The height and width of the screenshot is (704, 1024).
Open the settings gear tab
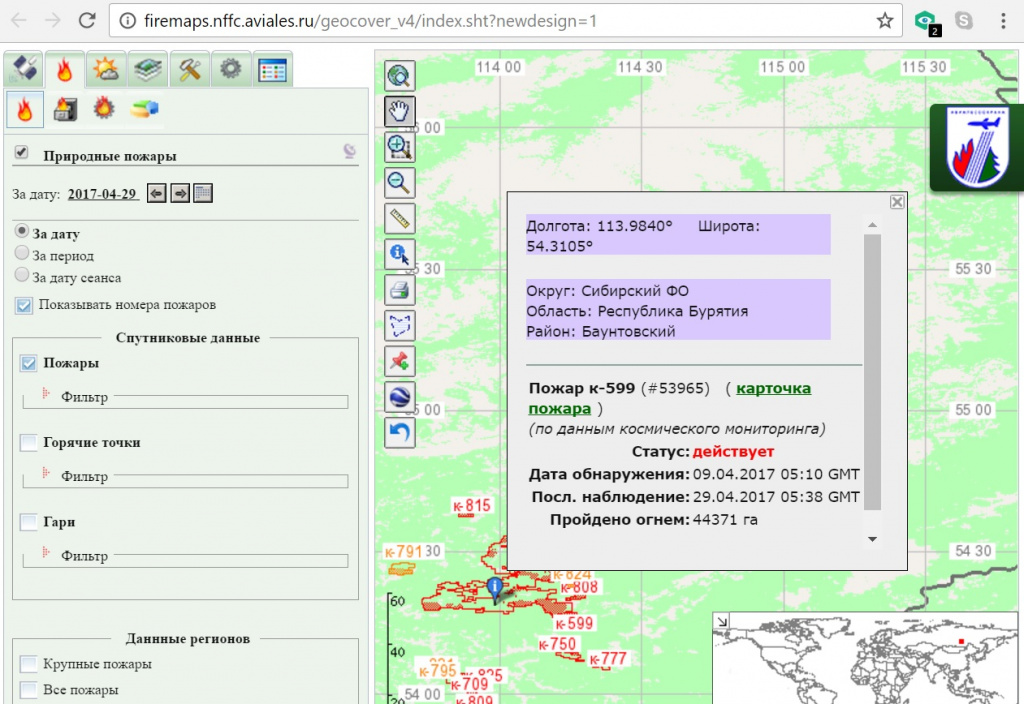231,69
